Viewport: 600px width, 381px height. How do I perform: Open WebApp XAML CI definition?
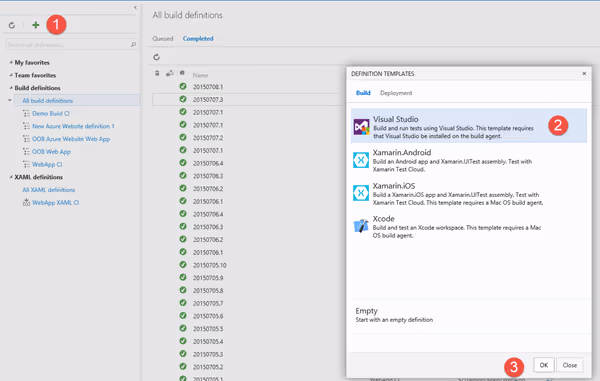click(x=55, y=203)
